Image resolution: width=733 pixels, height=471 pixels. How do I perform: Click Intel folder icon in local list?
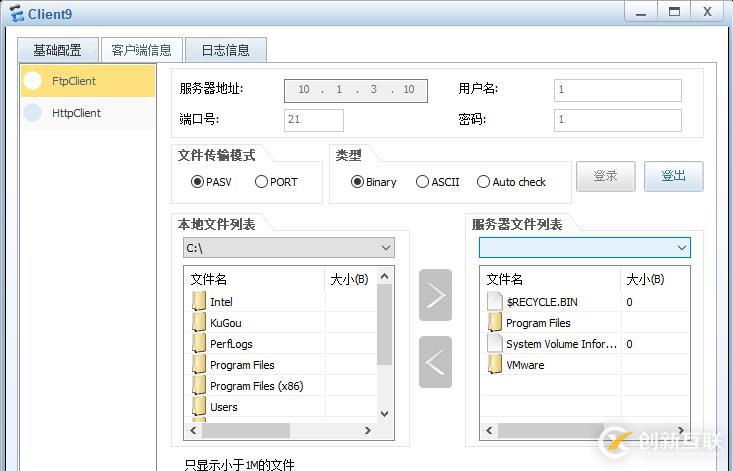tap(199, 301)
